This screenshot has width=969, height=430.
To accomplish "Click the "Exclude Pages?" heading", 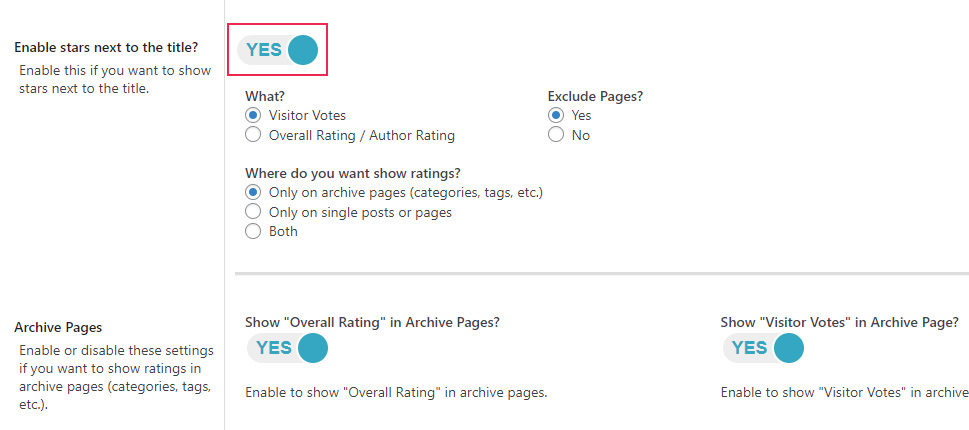I will (592, 96).
